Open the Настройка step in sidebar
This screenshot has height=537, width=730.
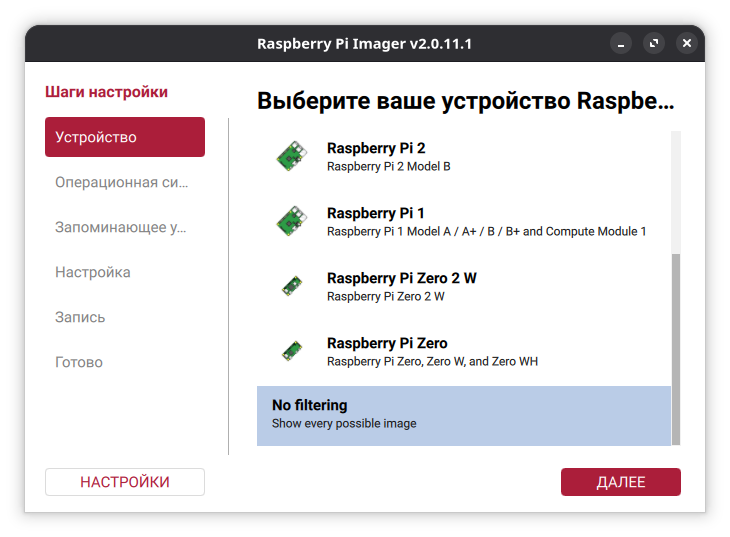pos(125,272)
